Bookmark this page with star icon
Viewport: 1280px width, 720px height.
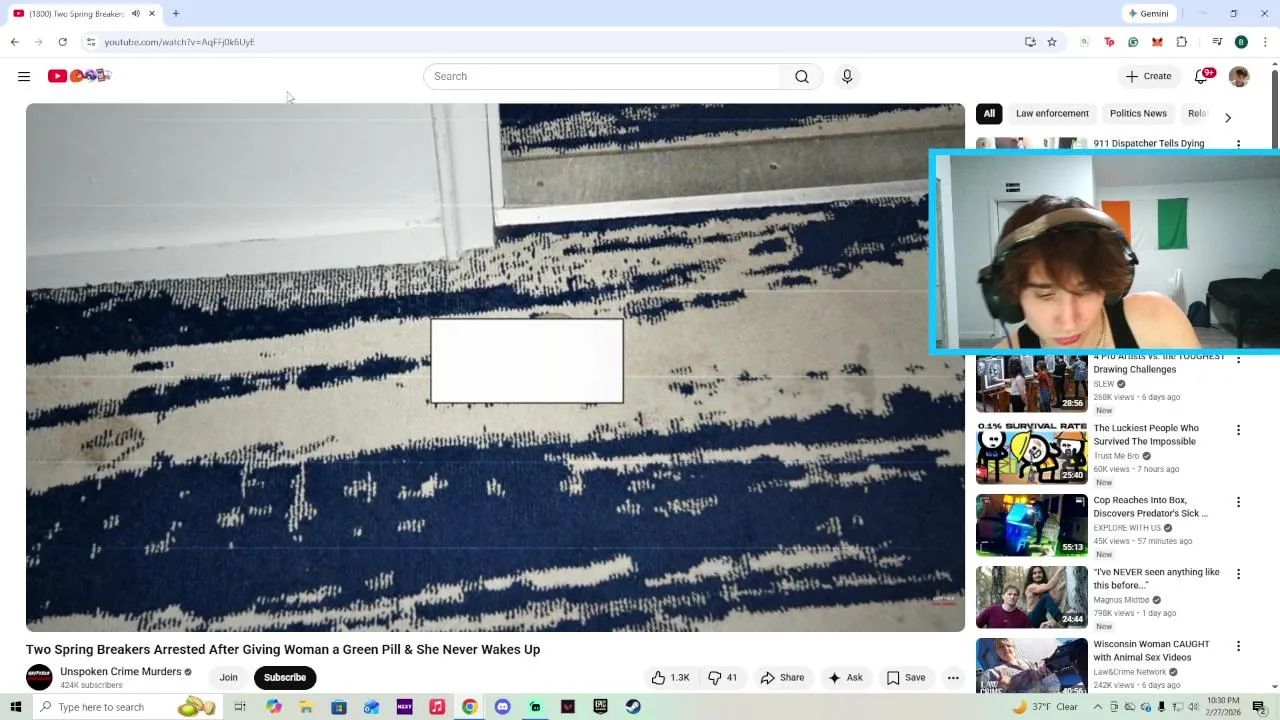[1052, 42]
